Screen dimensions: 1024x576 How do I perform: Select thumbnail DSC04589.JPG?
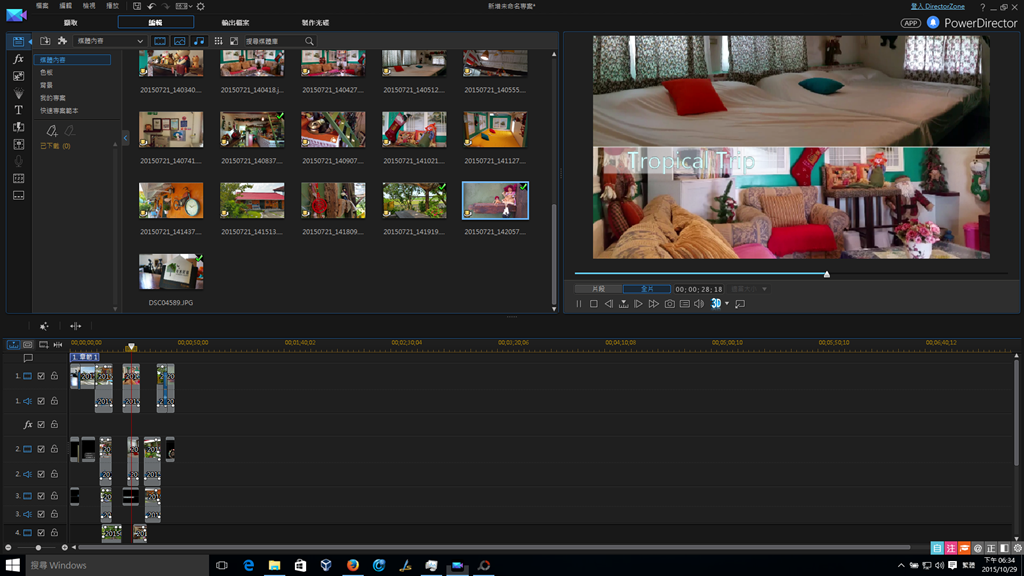tap(171, 271)
